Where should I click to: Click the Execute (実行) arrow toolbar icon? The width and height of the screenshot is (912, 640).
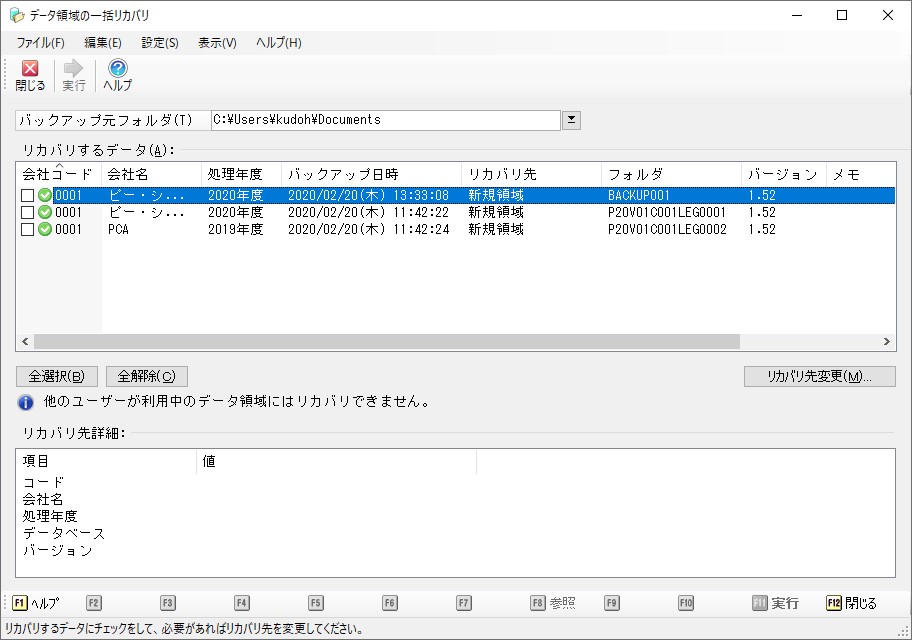pyautogui.click(x=73, y=69)
